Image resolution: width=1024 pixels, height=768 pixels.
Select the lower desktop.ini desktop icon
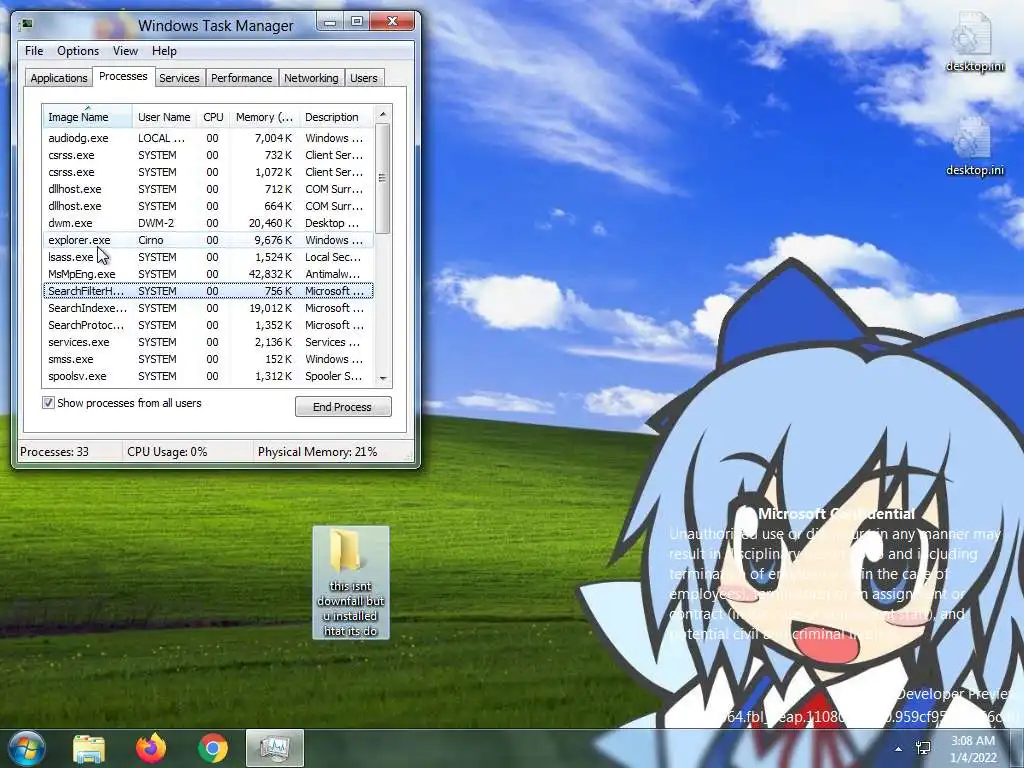[975, 146]
